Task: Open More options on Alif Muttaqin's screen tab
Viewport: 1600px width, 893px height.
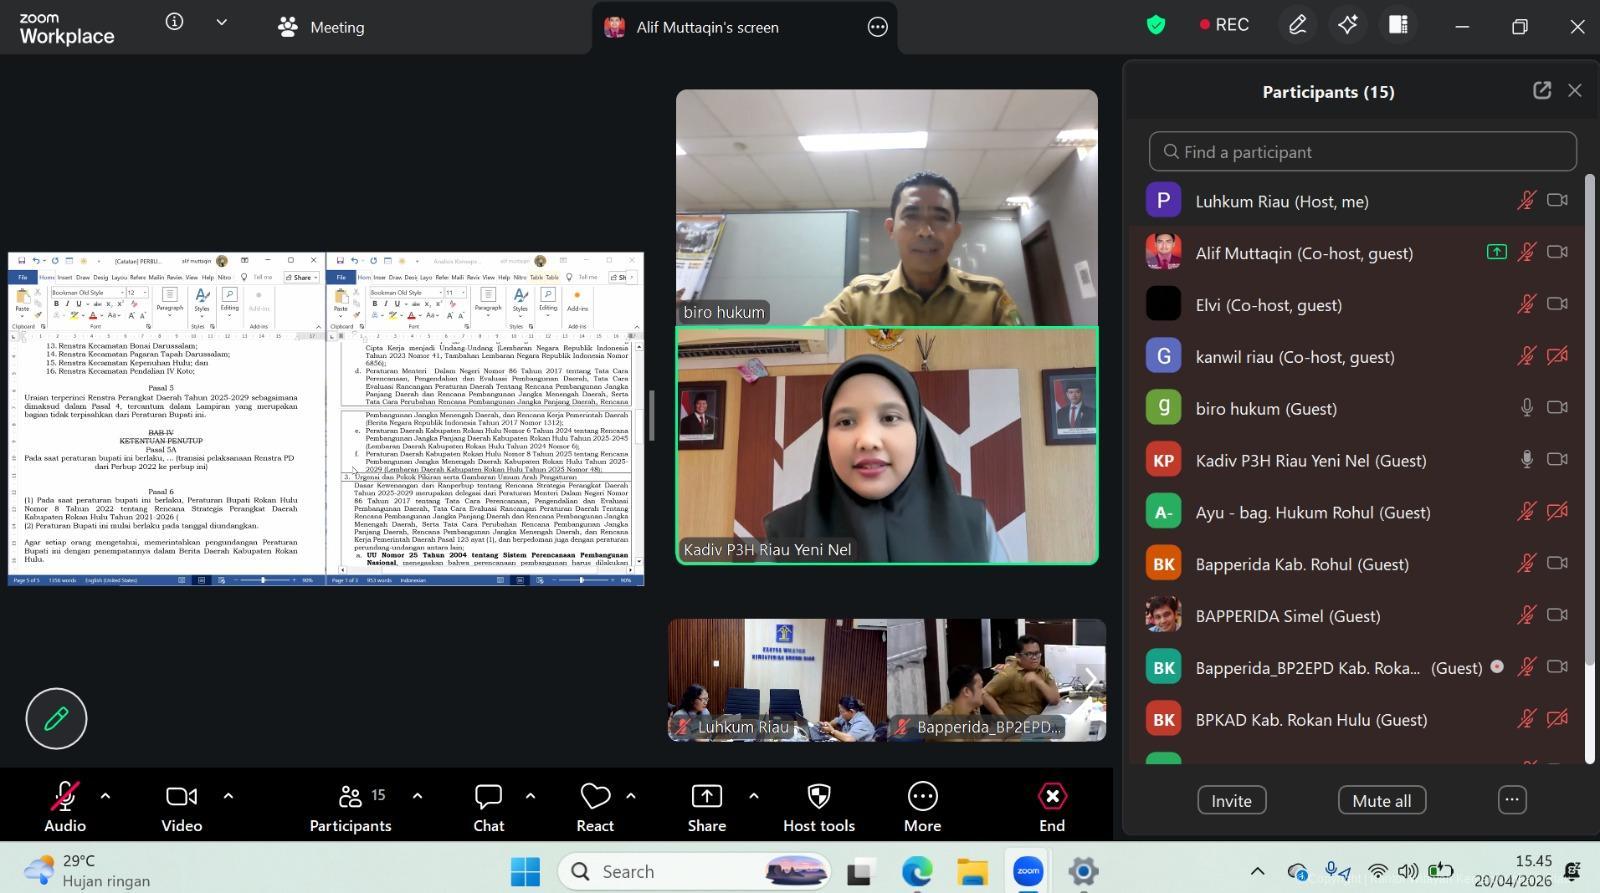Action: click(877, 27)
